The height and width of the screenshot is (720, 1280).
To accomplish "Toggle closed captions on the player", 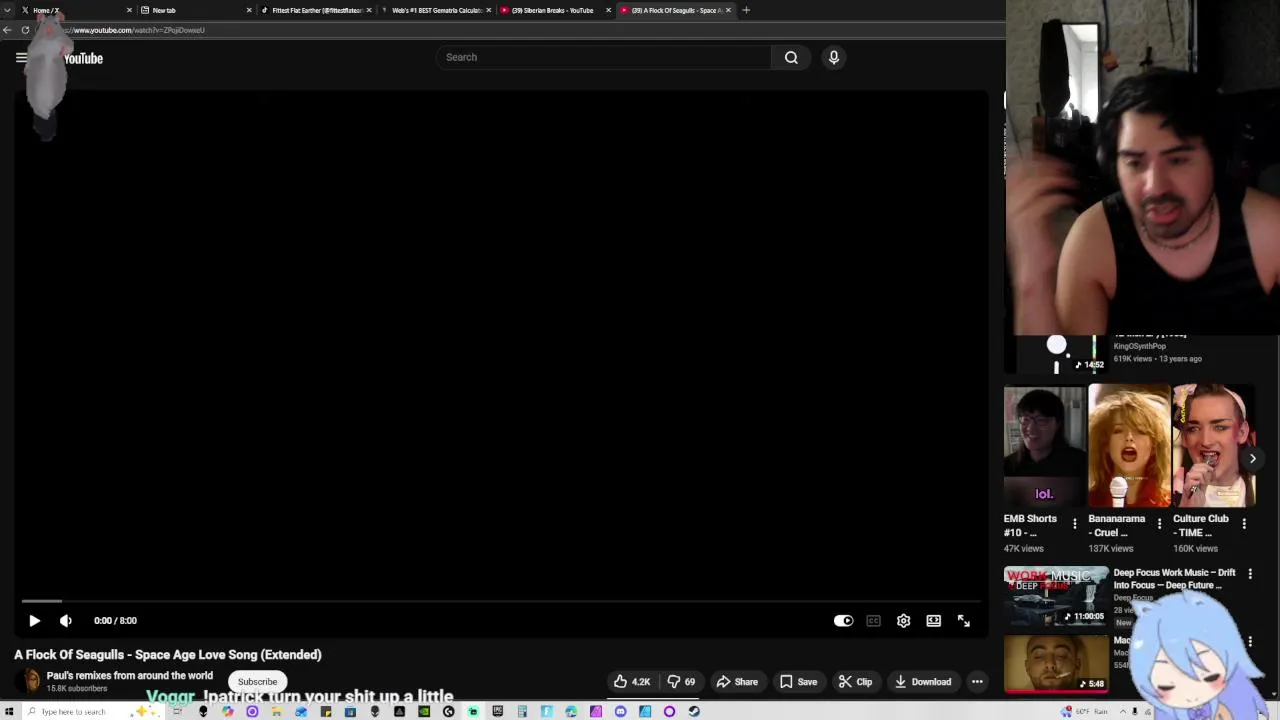I will (x=873, y=620).
